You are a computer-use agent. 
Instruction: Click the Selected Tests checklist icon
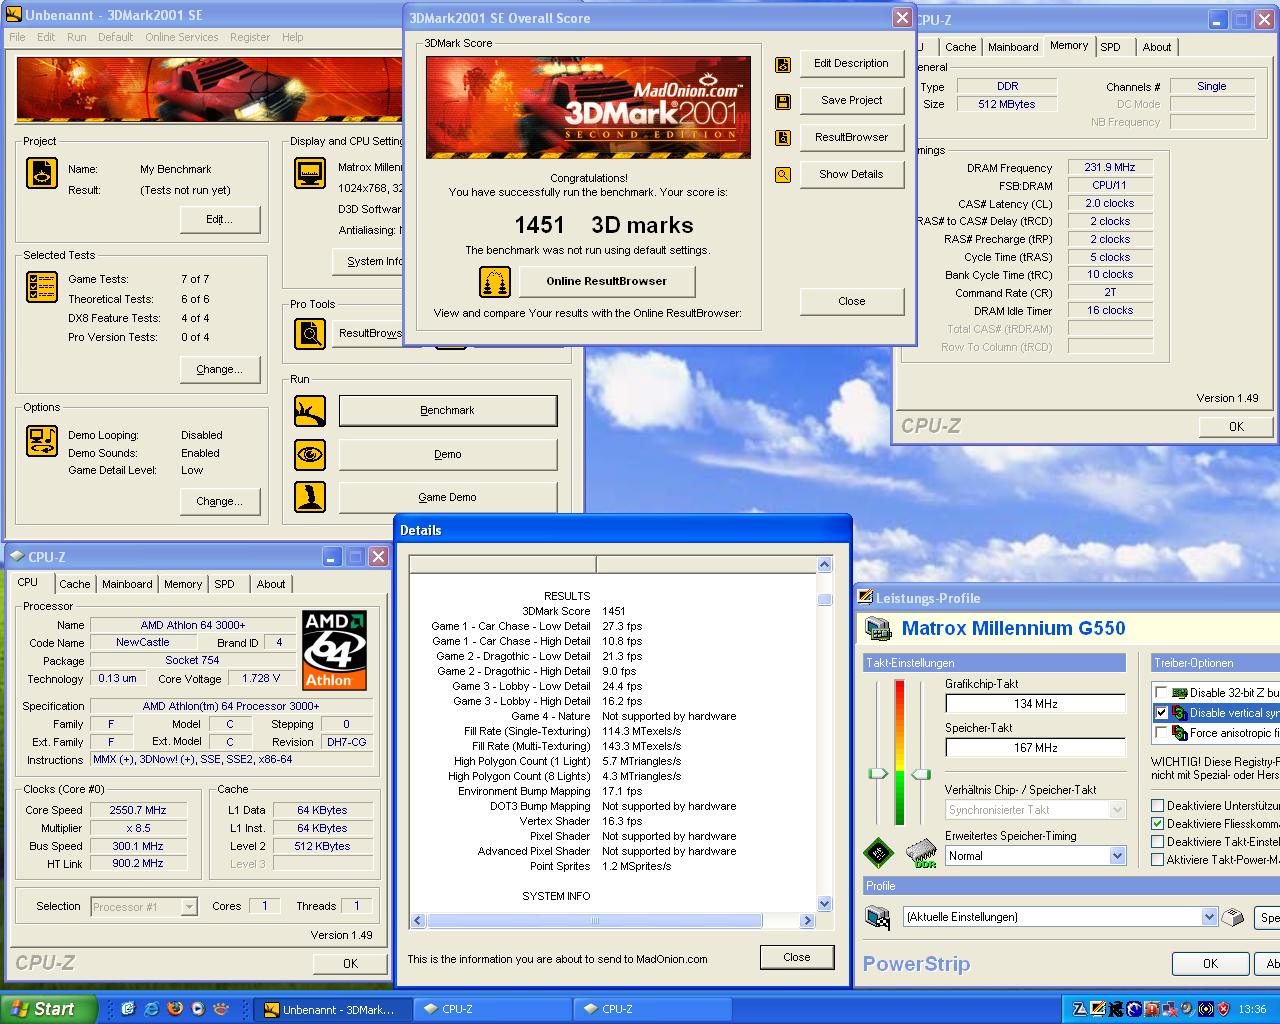42,287
